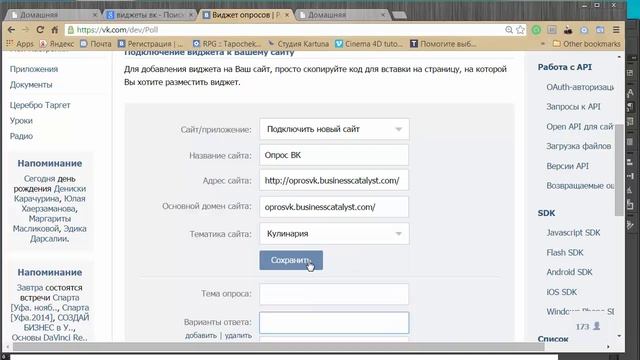This screenshot has width=640, height=360.
Task: Open the Помогите выб... bookmark
Action: point(443,44)
